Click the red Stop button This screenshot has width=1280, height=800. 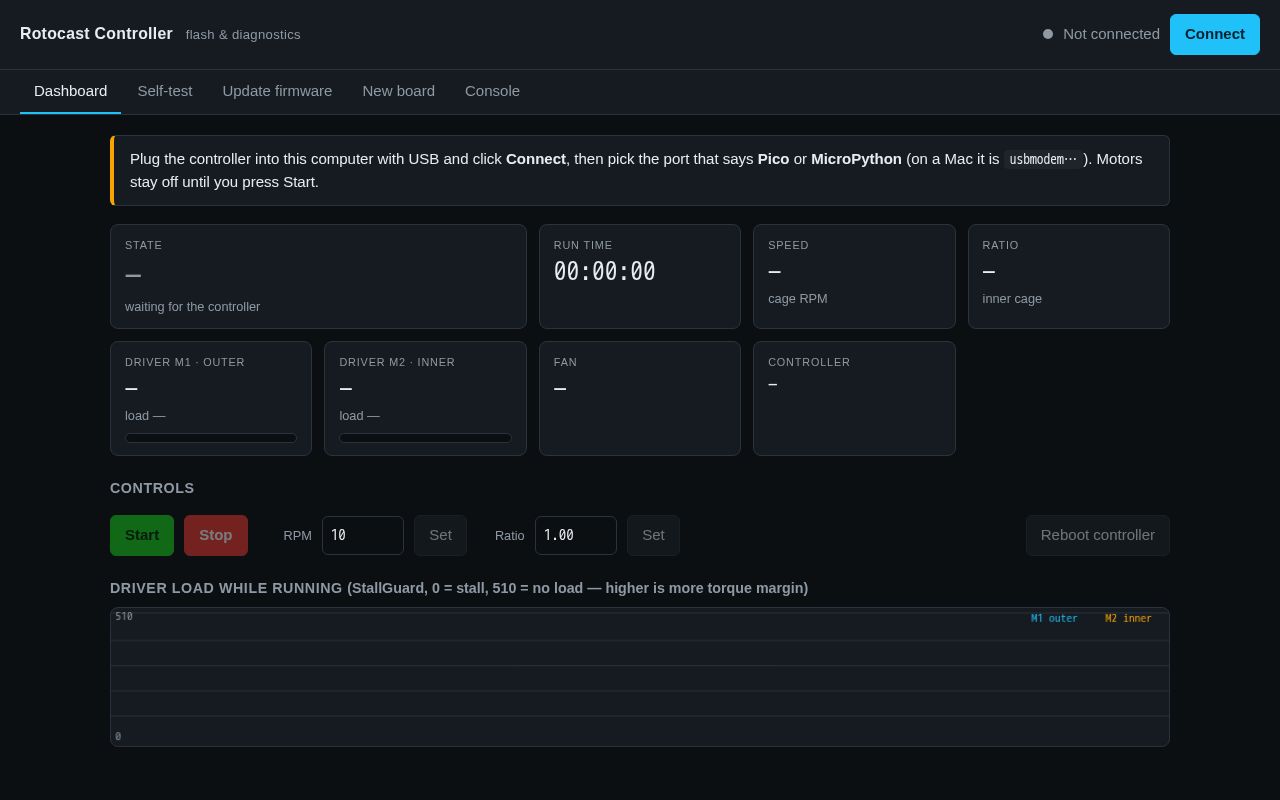[x=216, y=535]
